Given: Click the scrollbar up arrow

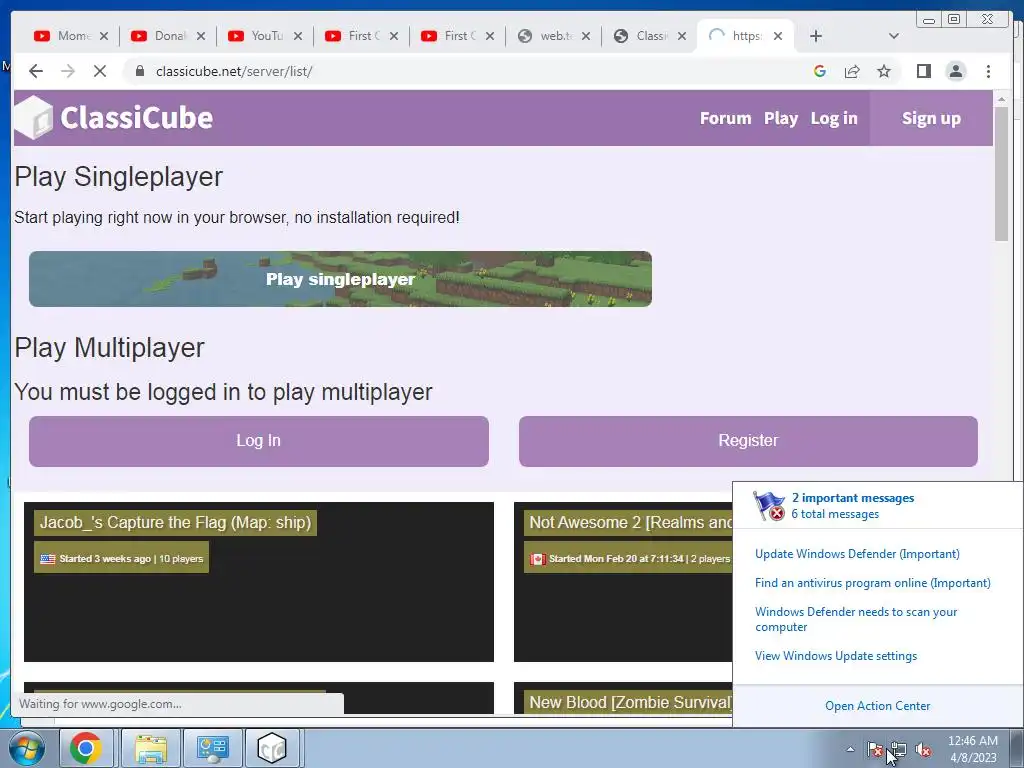Looking at the screenshot, I should tap(1002, 99).
